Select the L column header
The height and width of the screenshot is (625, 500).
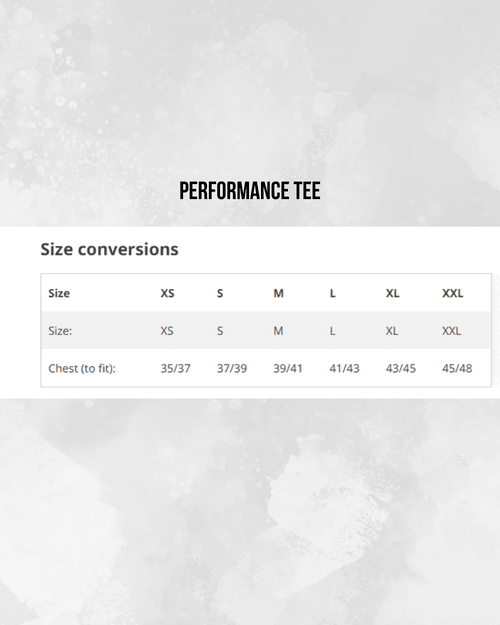333,293
